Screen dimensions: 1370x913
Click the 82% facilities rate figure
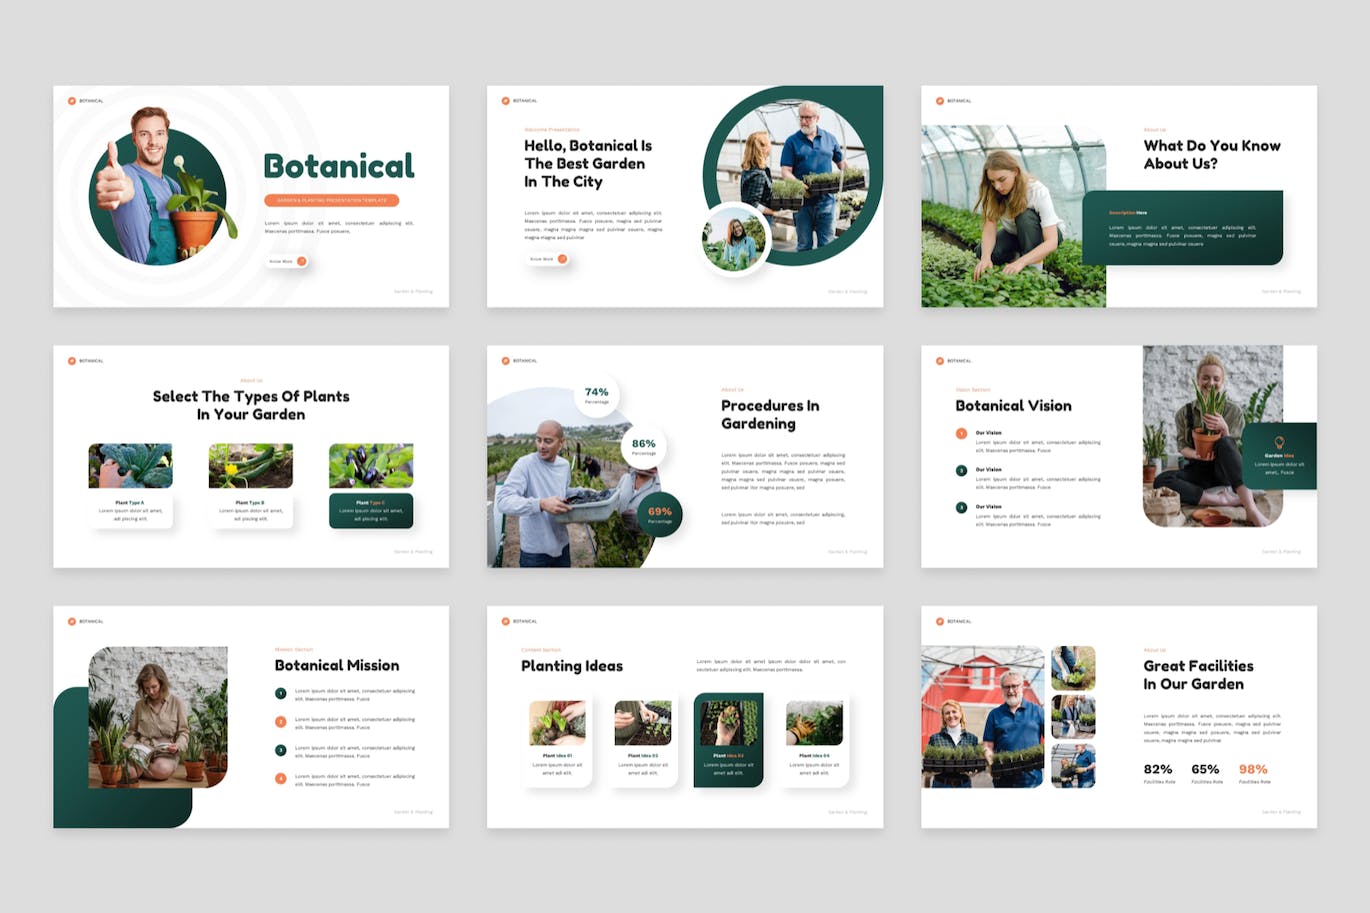[1158, 769]
